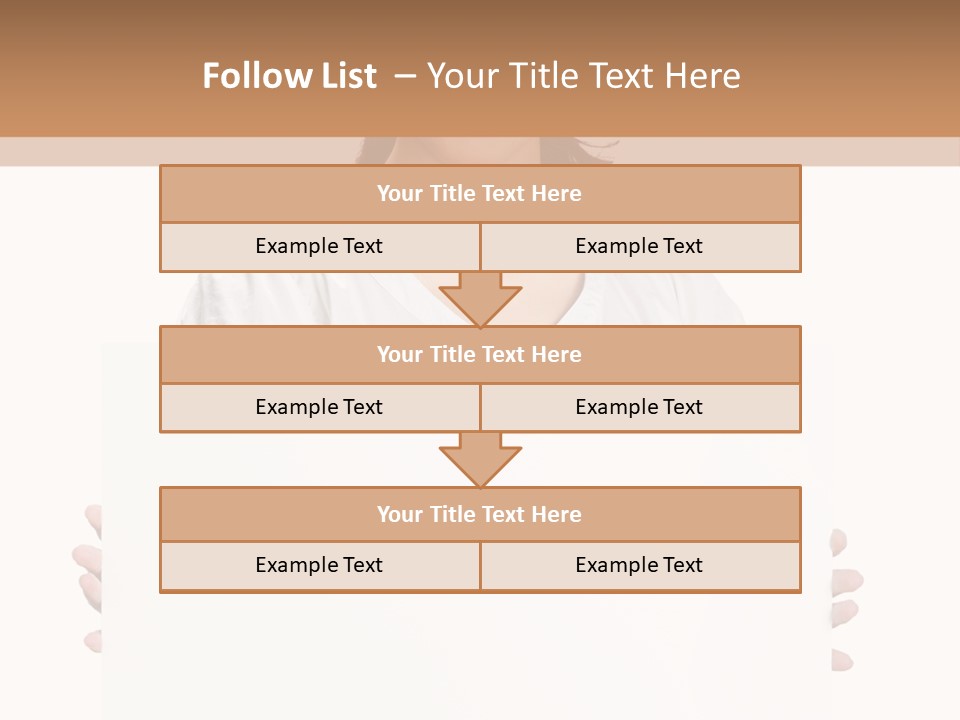Click the right 'Example Text' cell in the middle block

click(639, 407)
